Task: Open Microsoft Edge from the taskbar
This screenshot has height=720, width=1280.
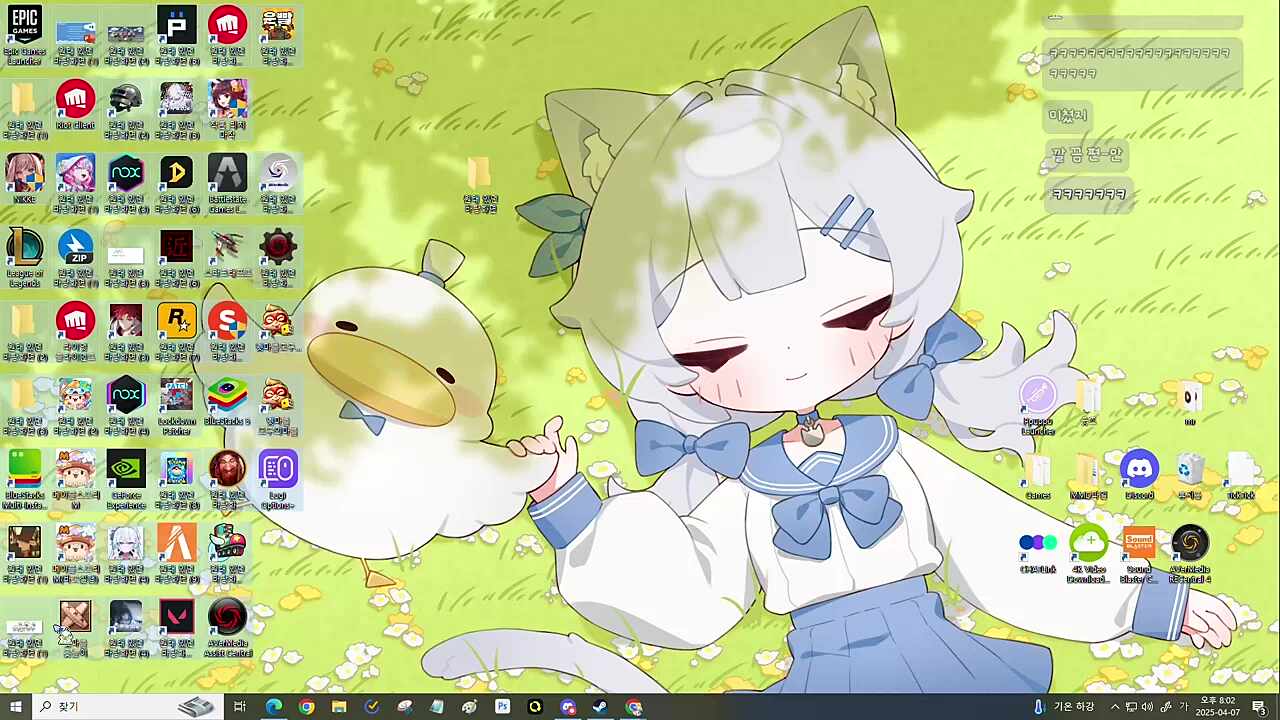Action: [x=273, y=707]
